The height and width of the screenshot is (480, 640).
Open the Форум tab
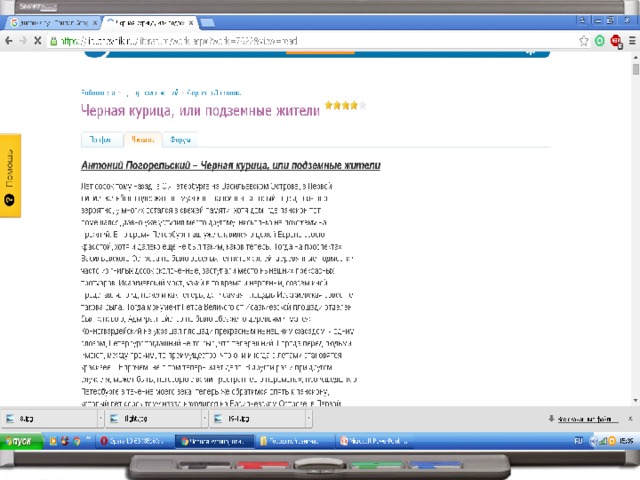click(180, 140)
